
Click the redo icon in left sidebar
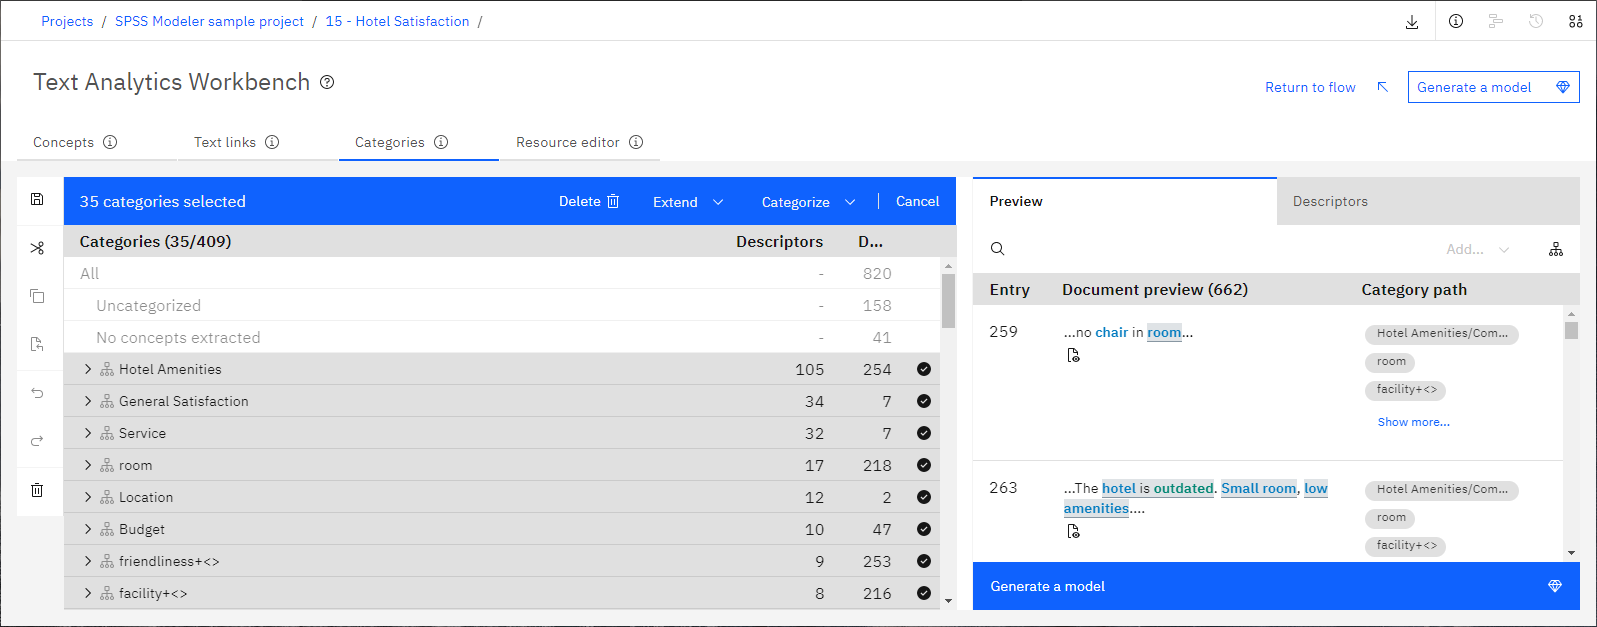click(37, 441)
